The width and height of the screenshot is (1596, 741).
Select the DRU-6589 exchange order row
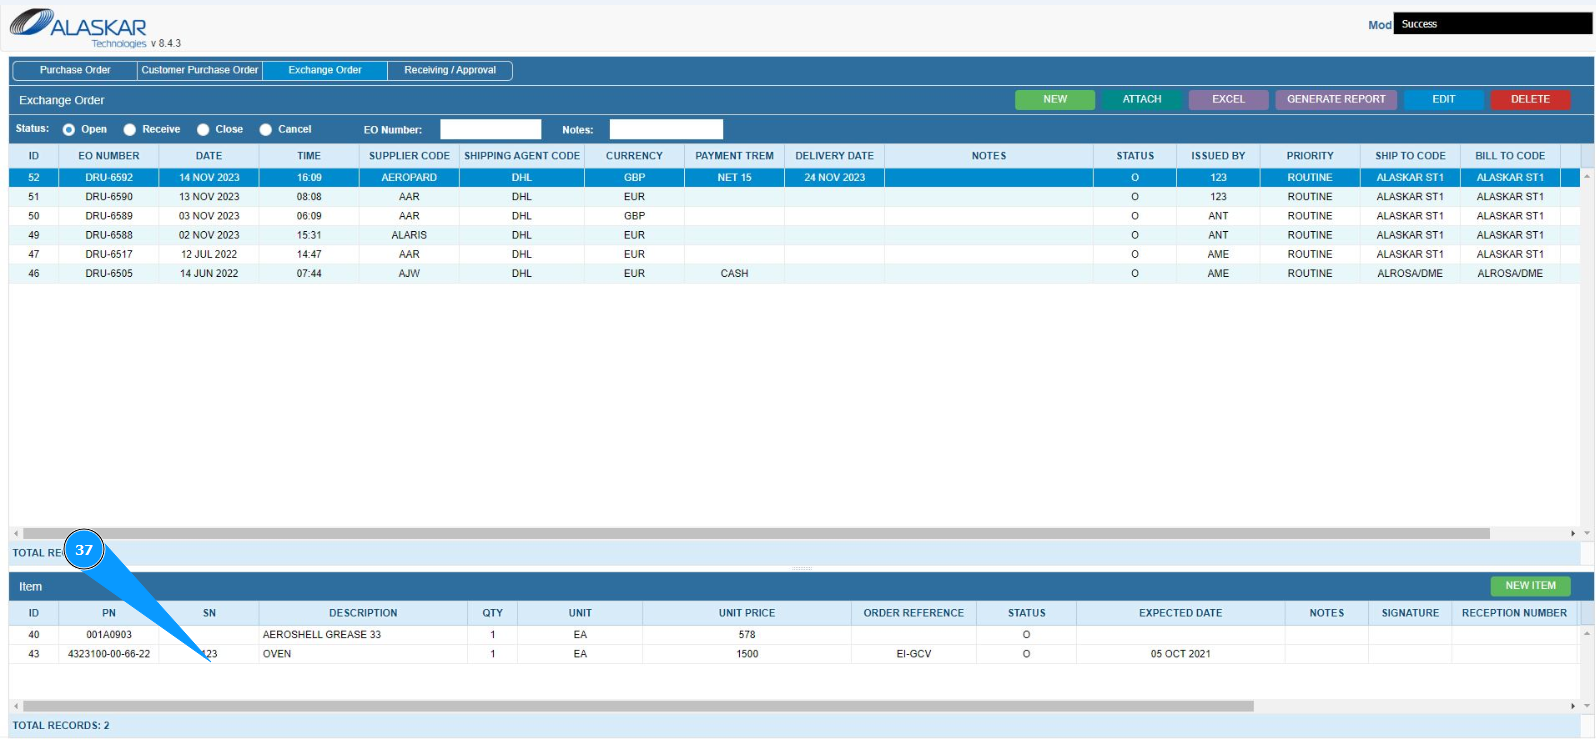click(x=109, y=216)
